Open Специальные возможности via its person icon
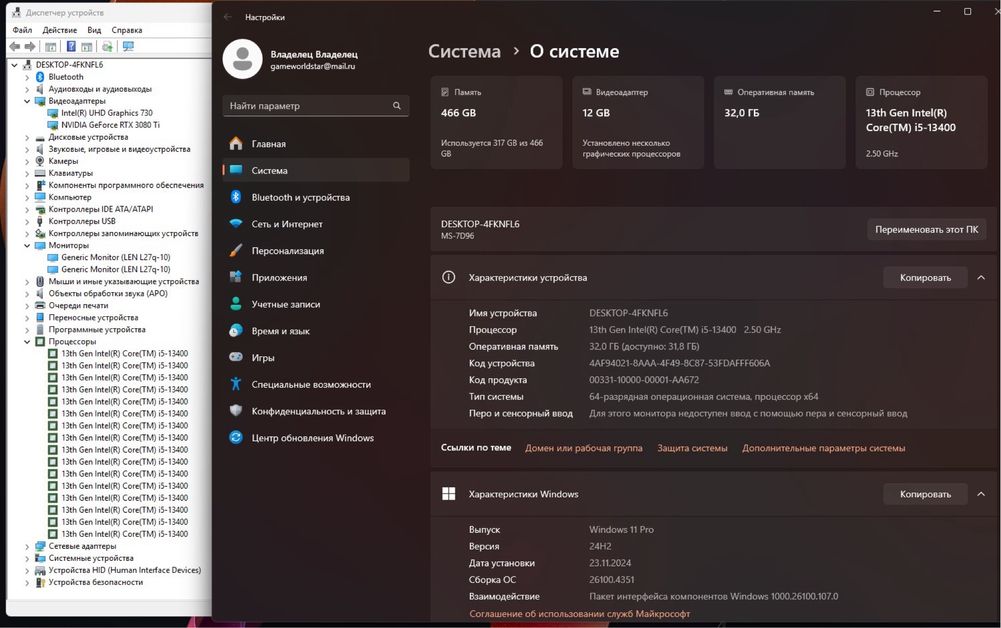The width and height of the screenshot is (1001, 628). [x=236, y=384]
